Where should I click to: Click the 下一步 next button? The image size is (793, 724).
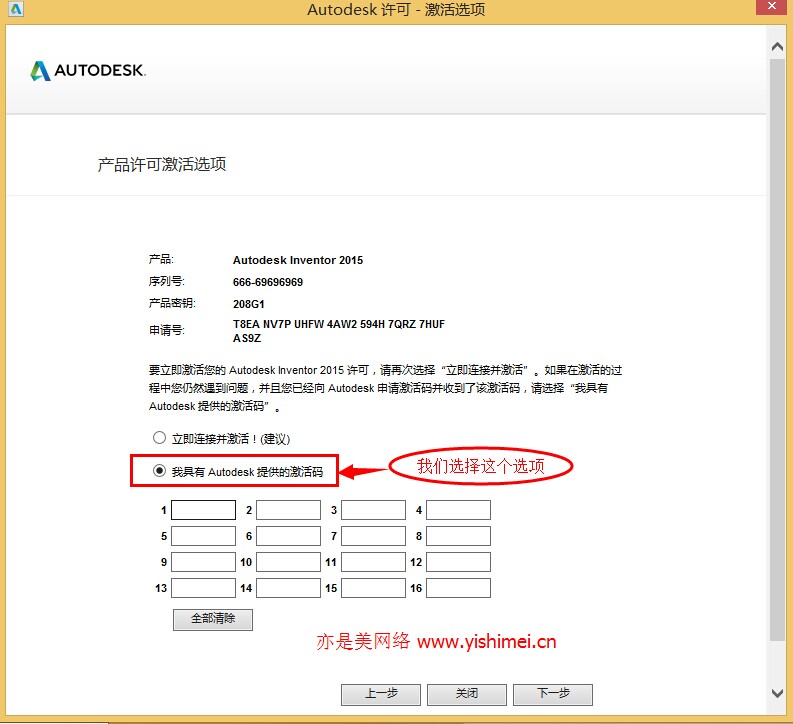click(x=553, y=694)
